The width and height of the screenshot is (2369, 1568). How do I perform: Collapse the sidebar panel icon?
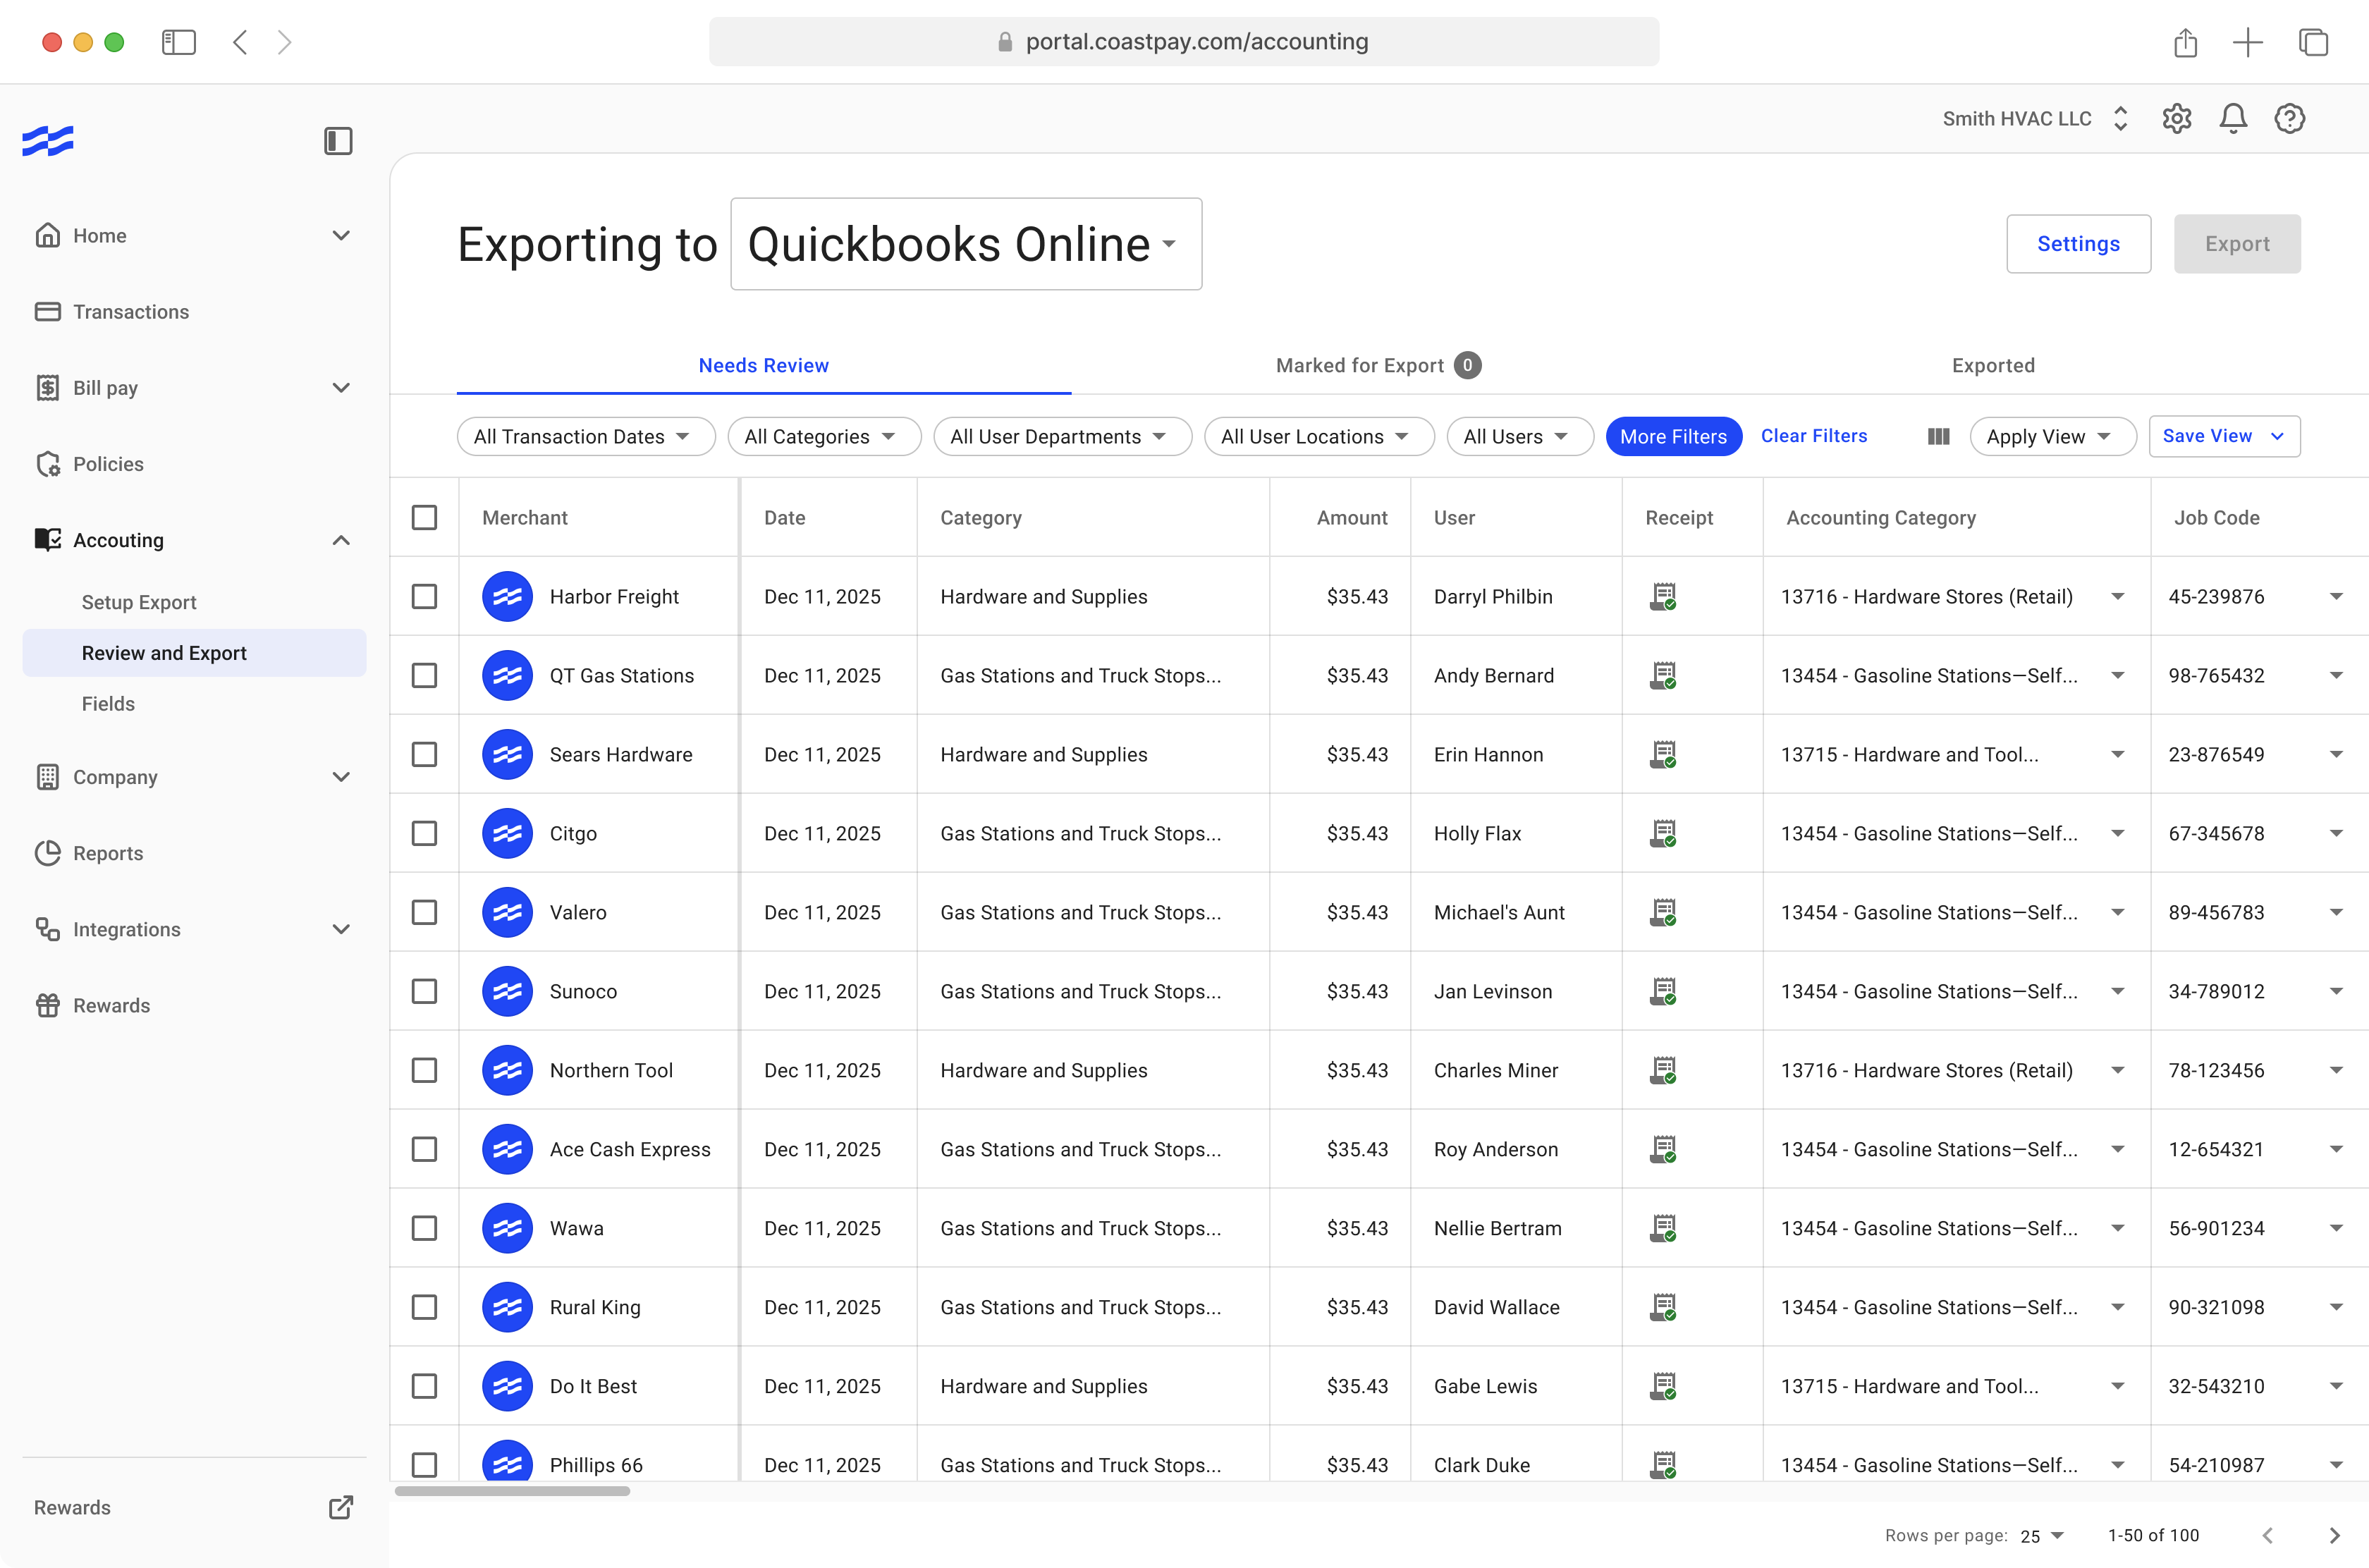pos(338,141)
